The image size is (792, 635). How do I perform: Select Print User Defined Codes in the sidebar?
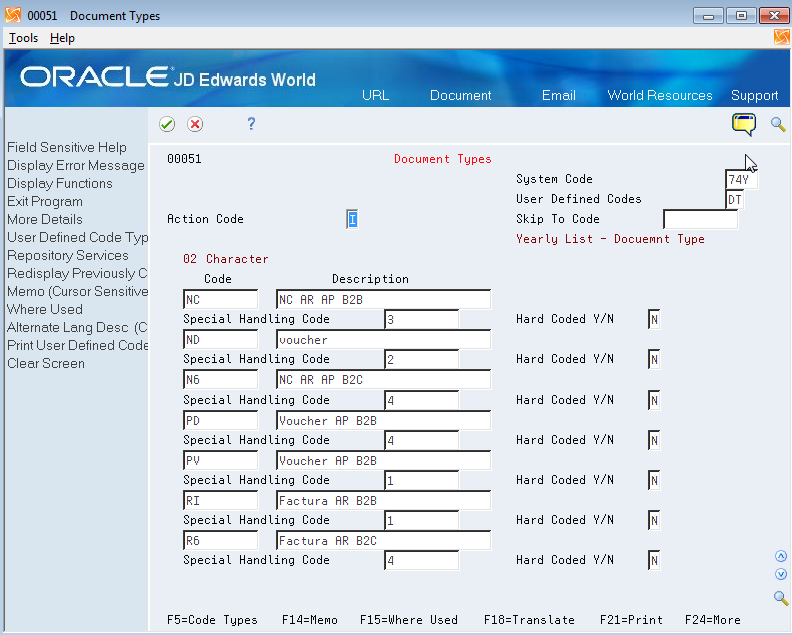coord(77,346)
